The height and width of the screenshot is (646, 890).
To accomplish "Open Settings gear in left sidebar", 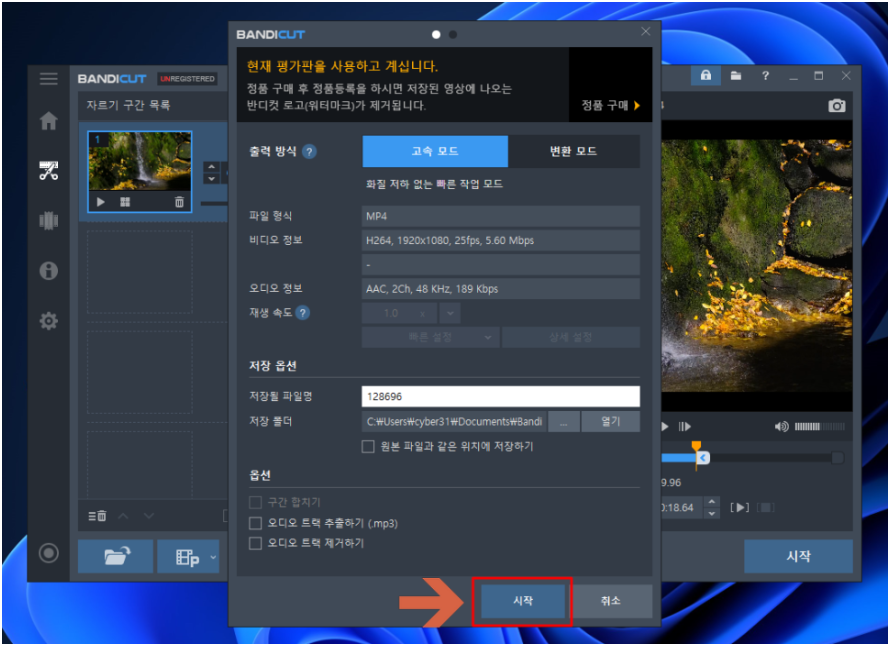I will (49, 321).
